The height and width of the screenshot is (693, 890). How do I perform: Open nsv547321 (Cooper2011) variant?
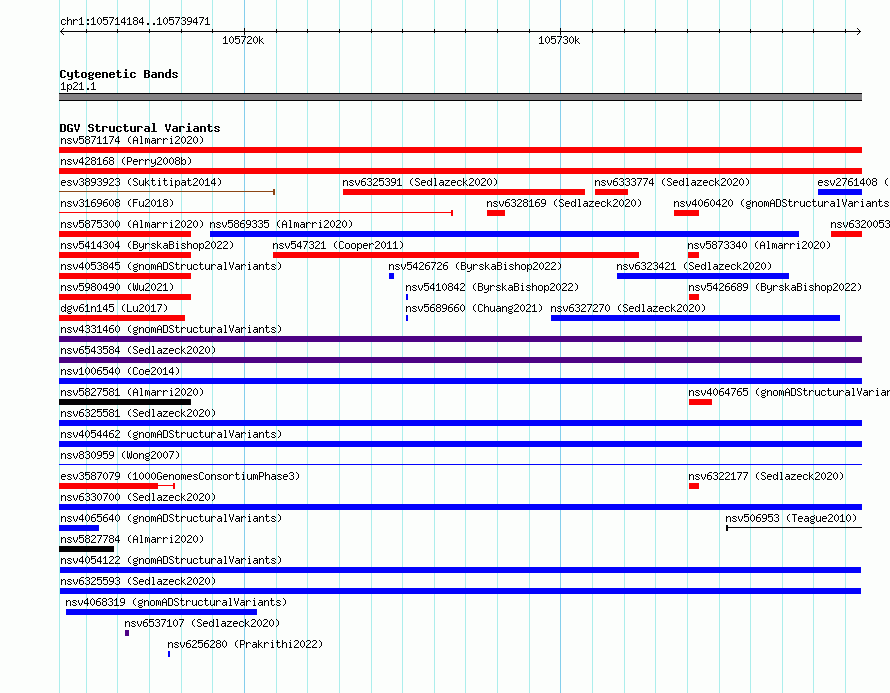[338, 245]
